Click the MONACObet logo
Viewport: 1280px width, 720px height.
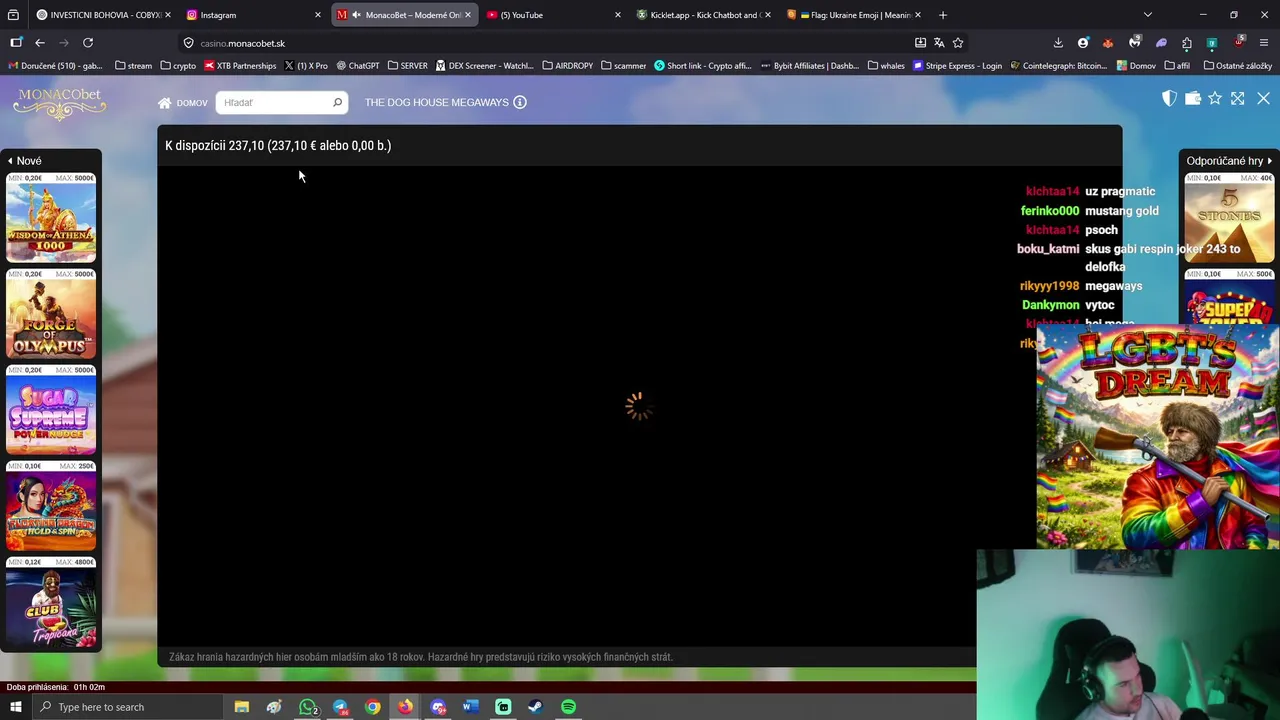(x=60, y=102)
